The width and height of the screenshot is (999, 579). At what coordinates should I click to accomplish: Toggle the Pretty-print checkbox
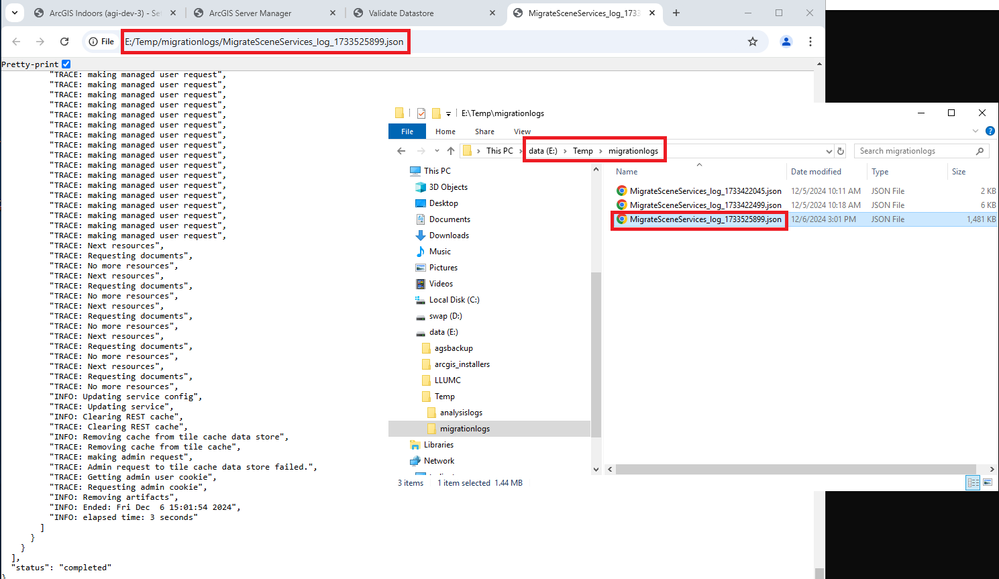tap(66, 64)
